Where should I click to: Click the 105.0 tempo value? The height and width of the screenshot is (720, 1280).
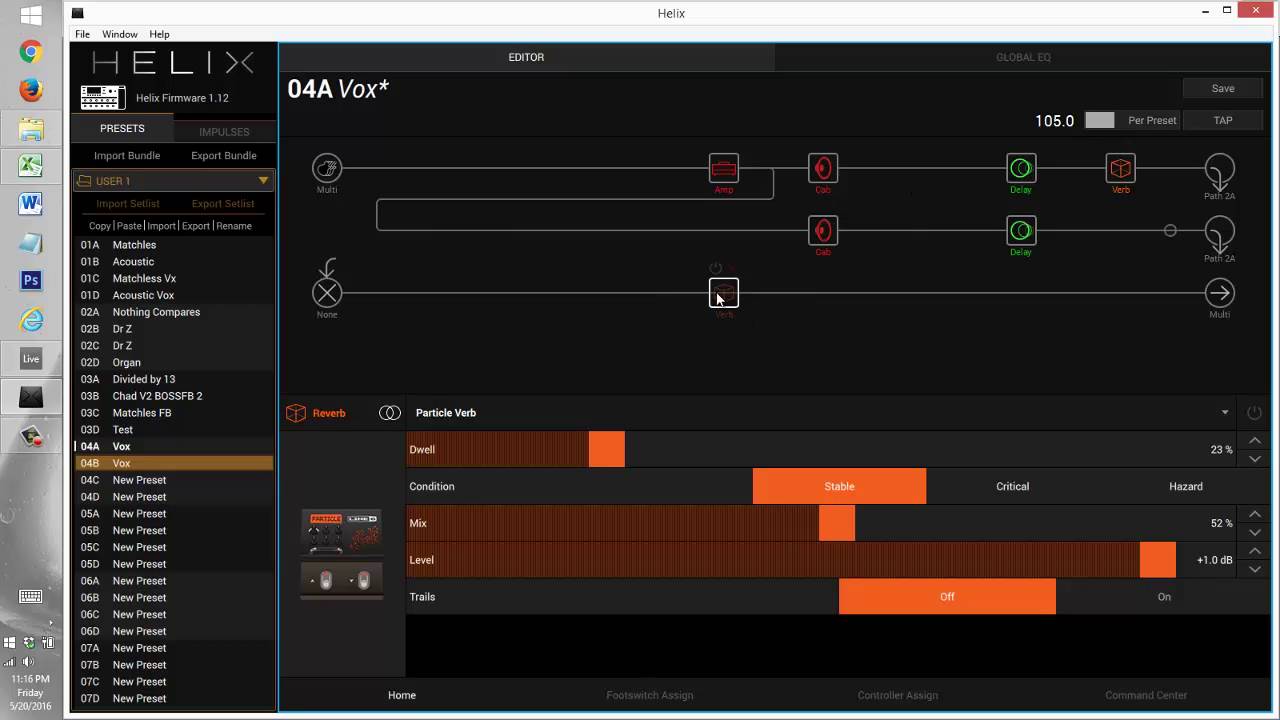1054,121
